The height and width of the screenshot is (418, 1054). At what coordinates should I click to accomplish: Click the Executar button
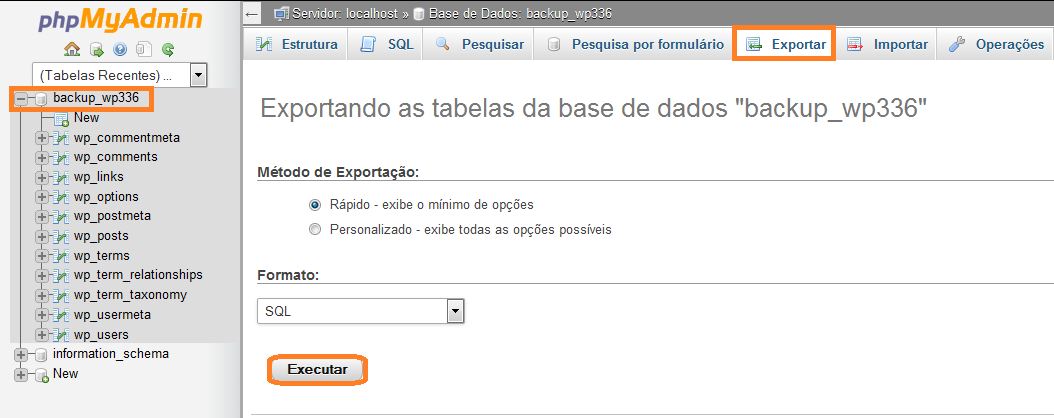point(317,370)
